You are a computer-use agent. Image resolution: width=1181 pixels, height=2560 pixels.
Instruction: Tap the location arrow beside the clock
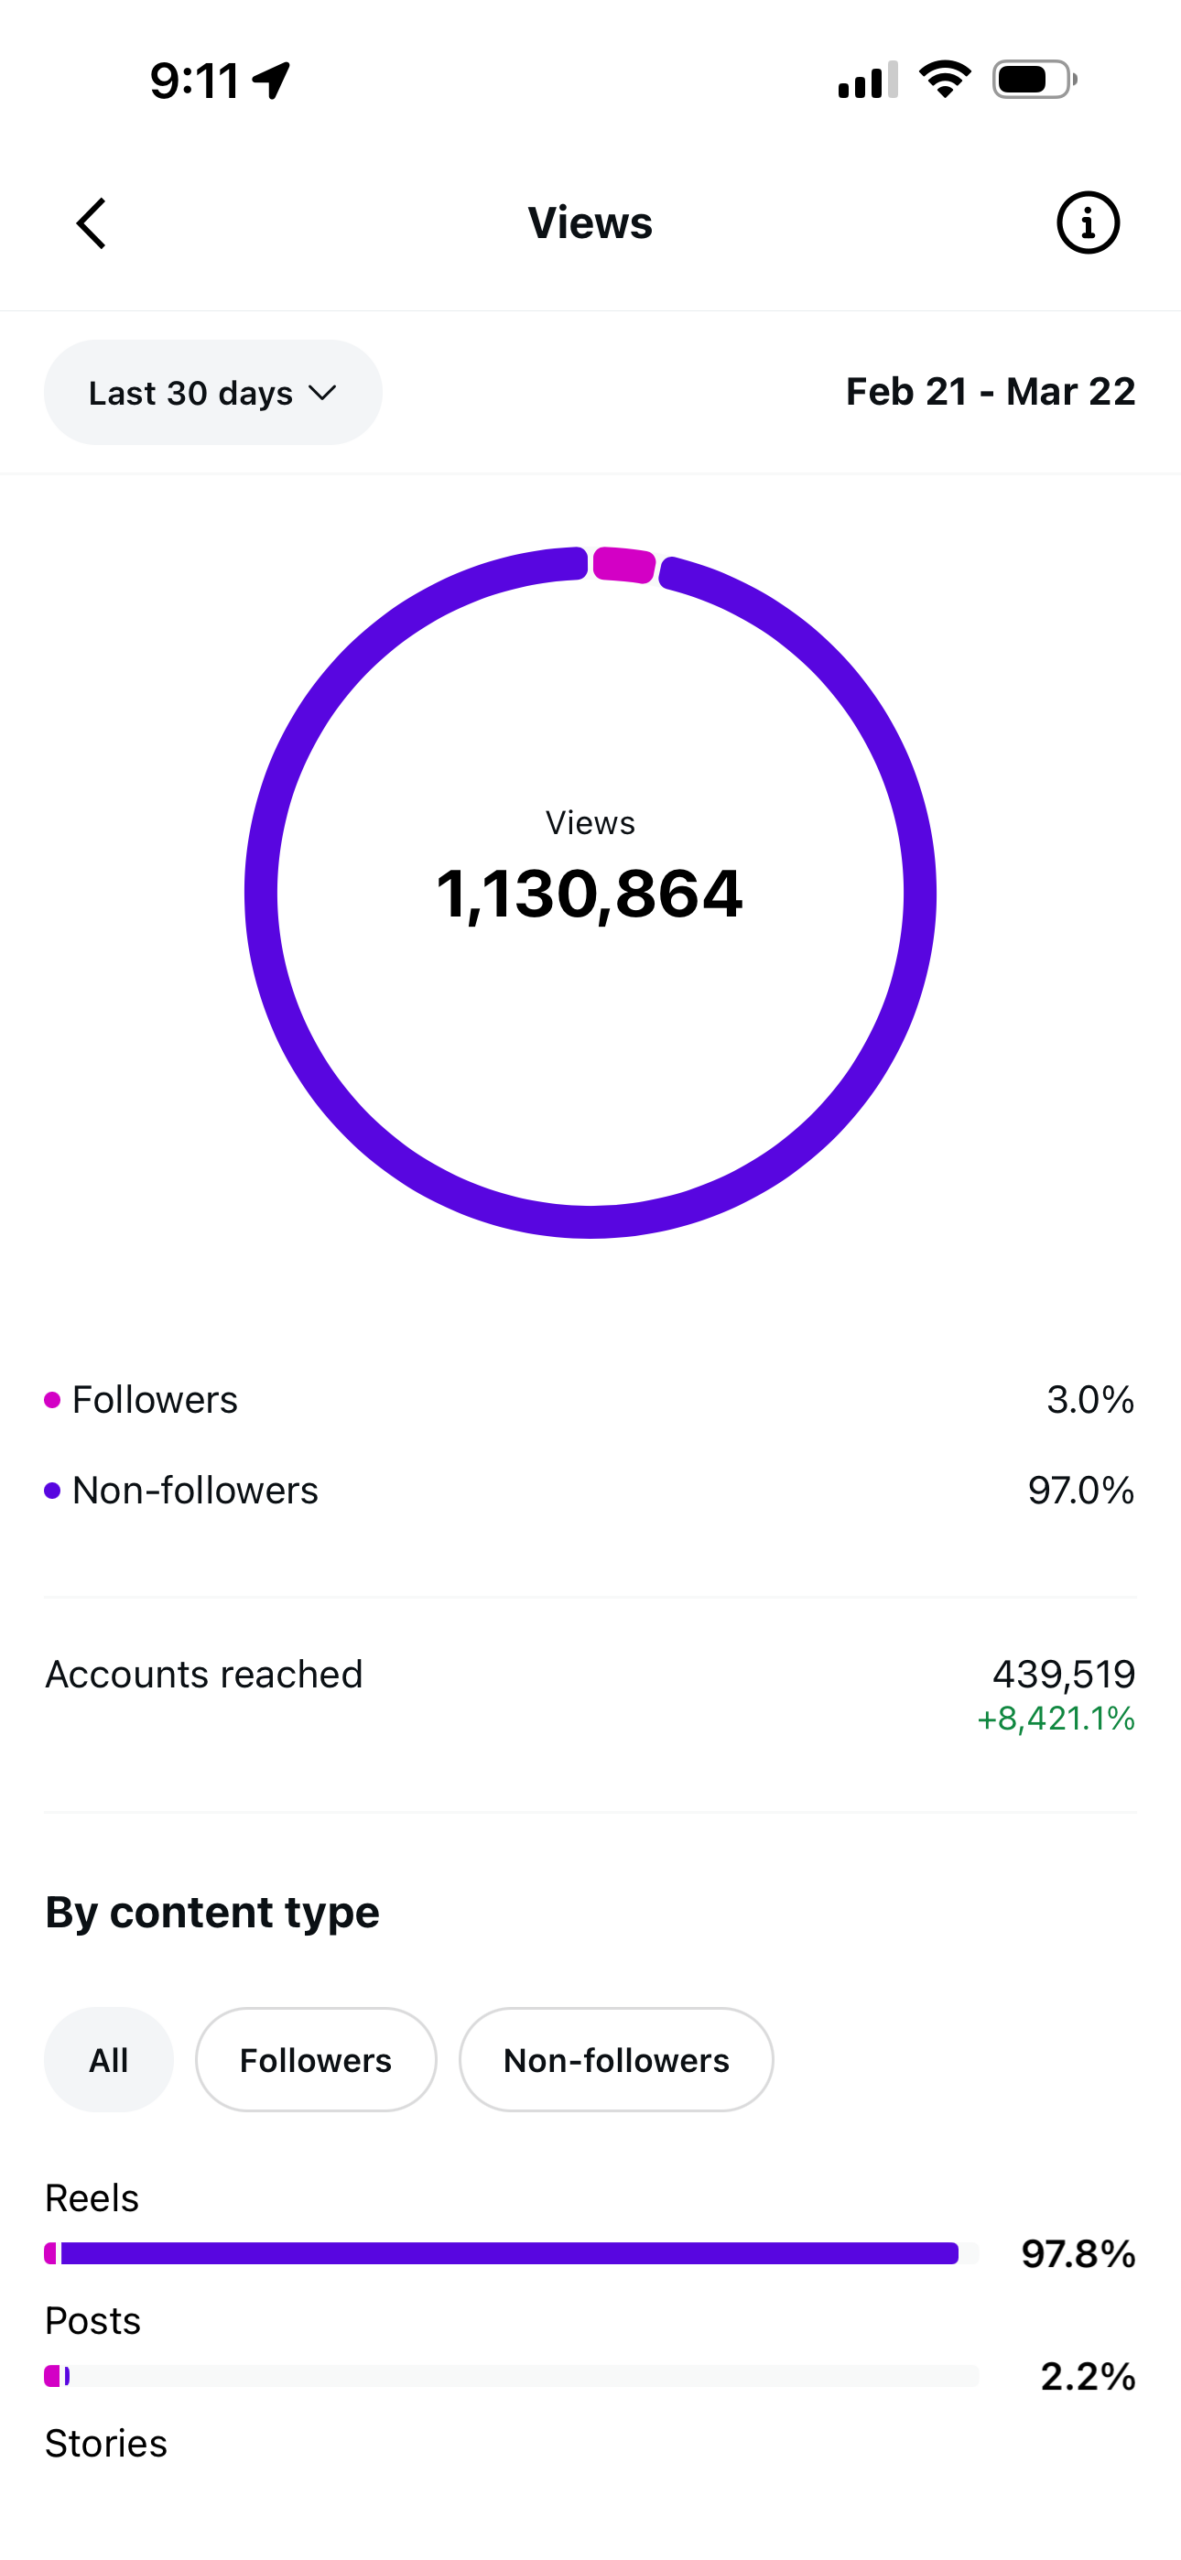pyautogui.click(x=271, y=80)
